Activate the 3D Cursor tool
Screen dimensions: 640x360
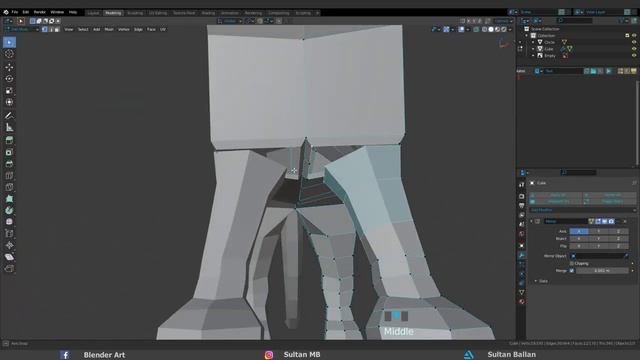pyautogui.click(x=9, y=54)
